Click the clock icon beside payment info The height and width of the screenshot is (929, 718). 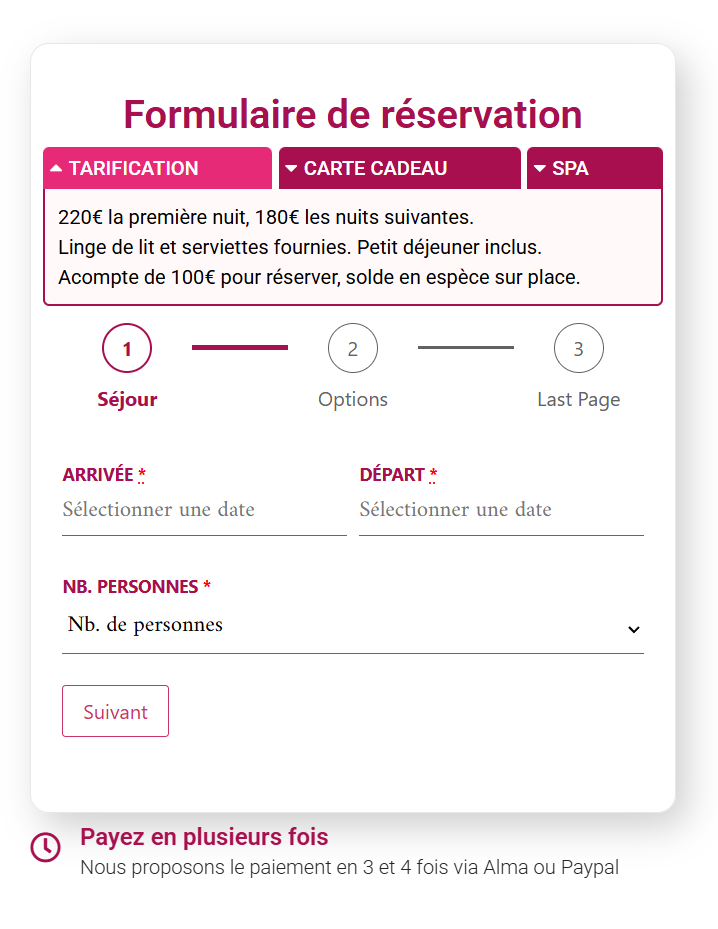46,847
